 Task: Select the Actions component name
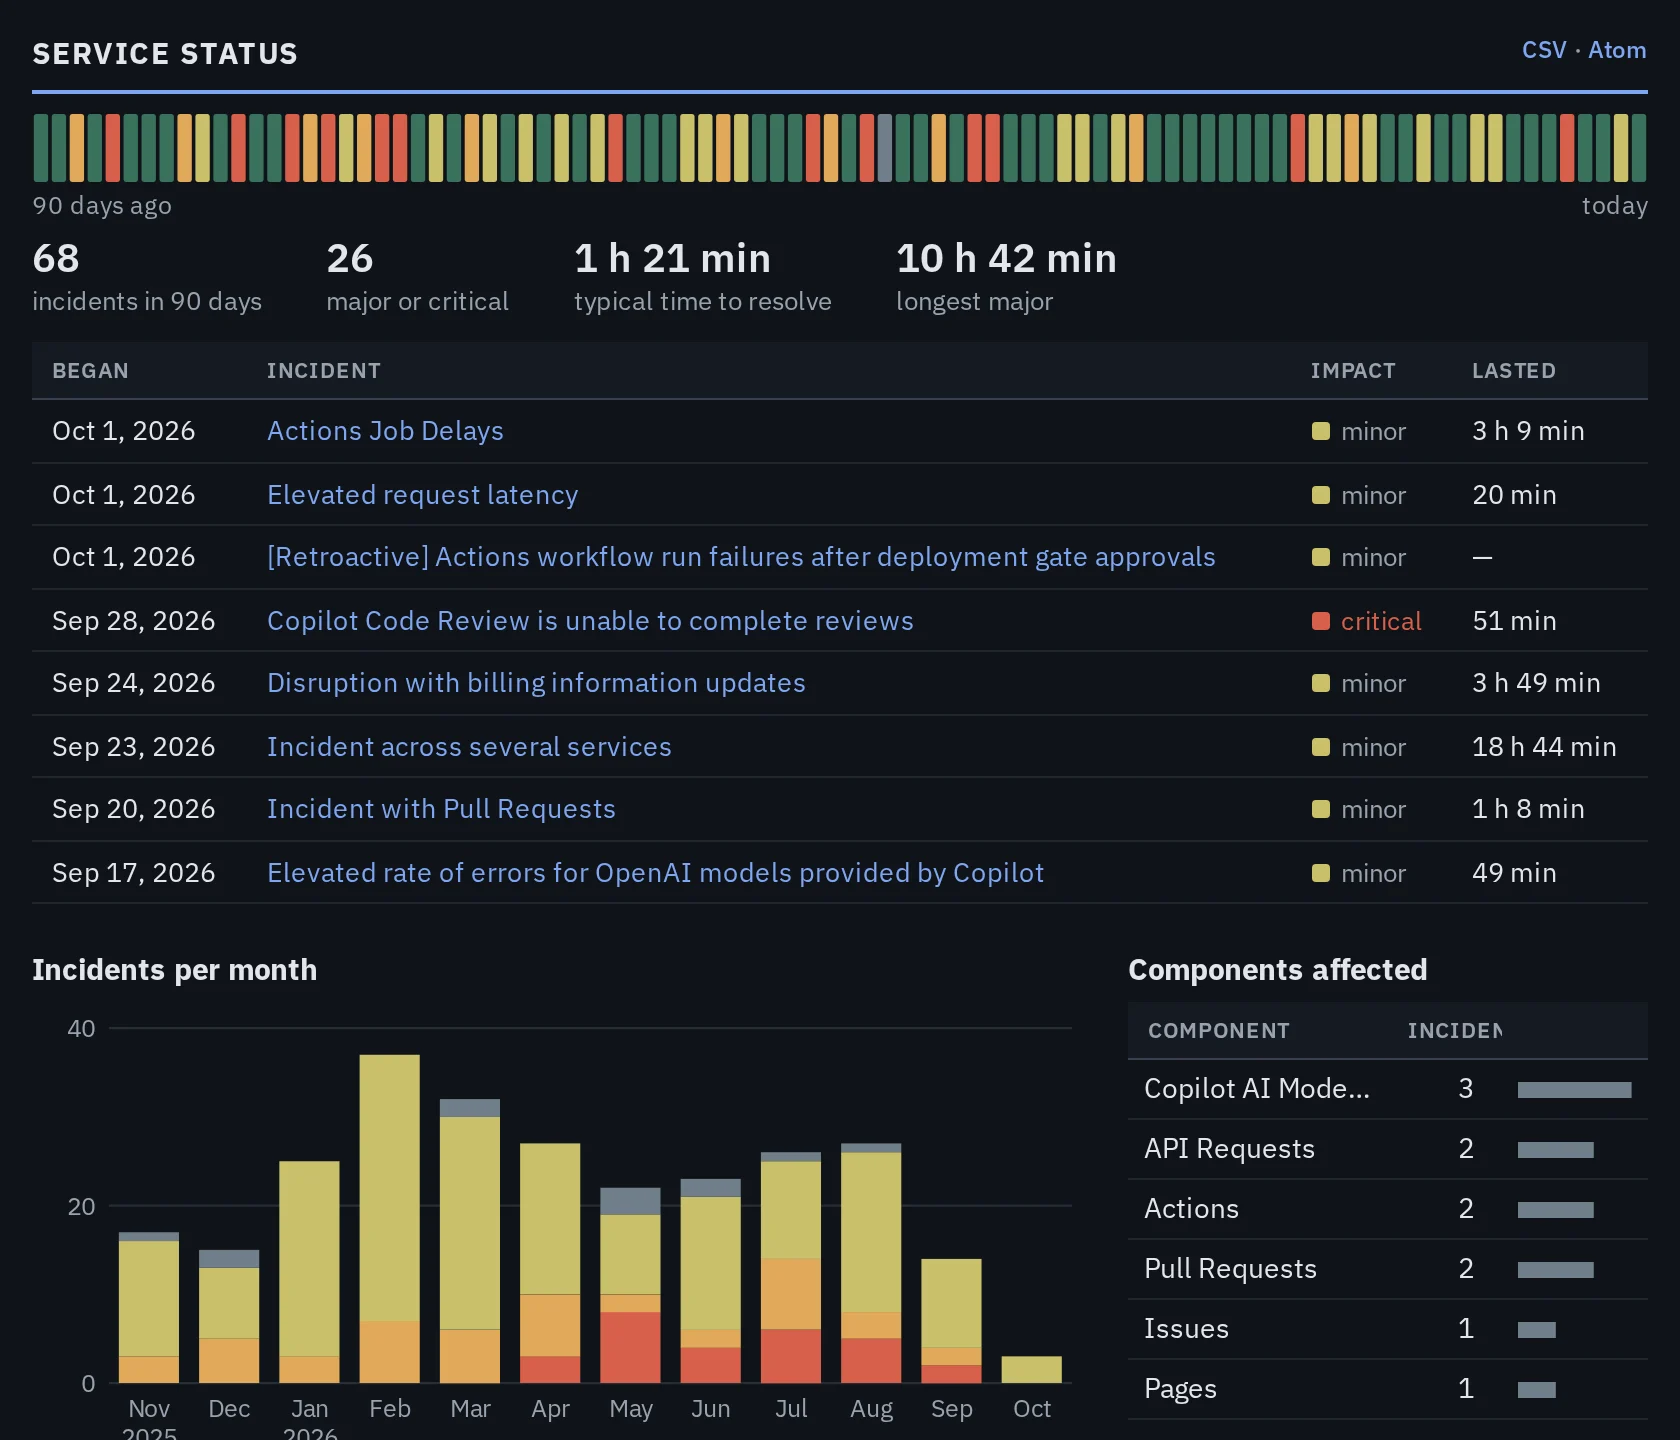pos(1191,1209)
